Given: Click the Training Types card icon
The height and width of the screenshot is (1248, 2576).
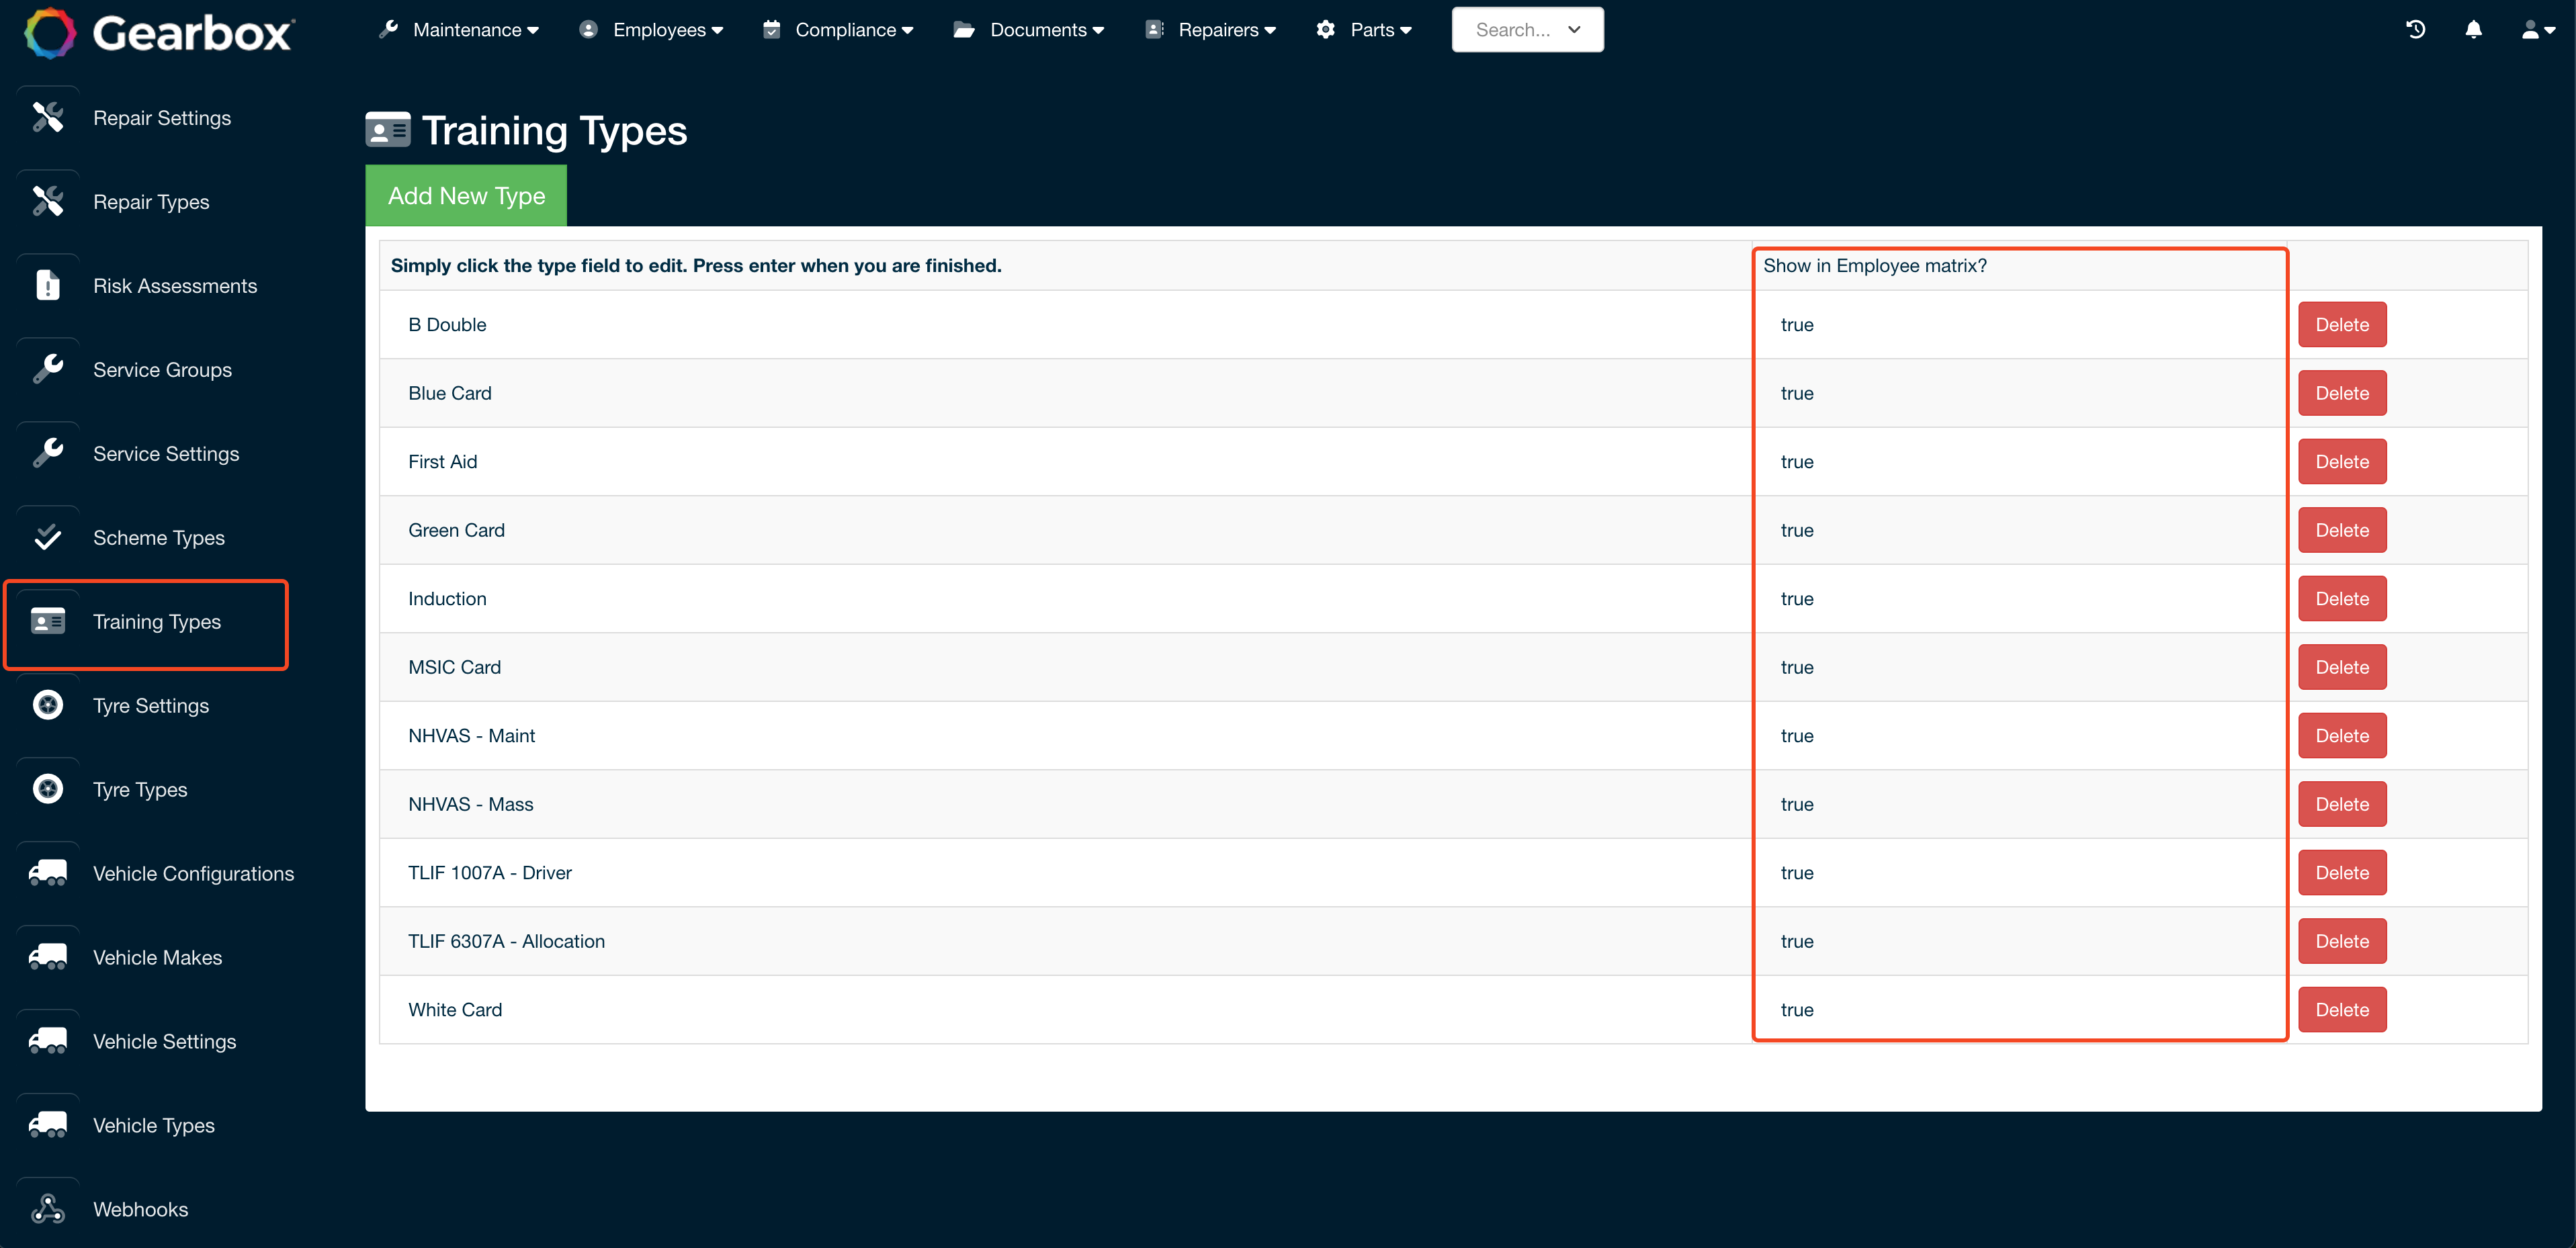Looking at the screenshot, I should 47,622.
